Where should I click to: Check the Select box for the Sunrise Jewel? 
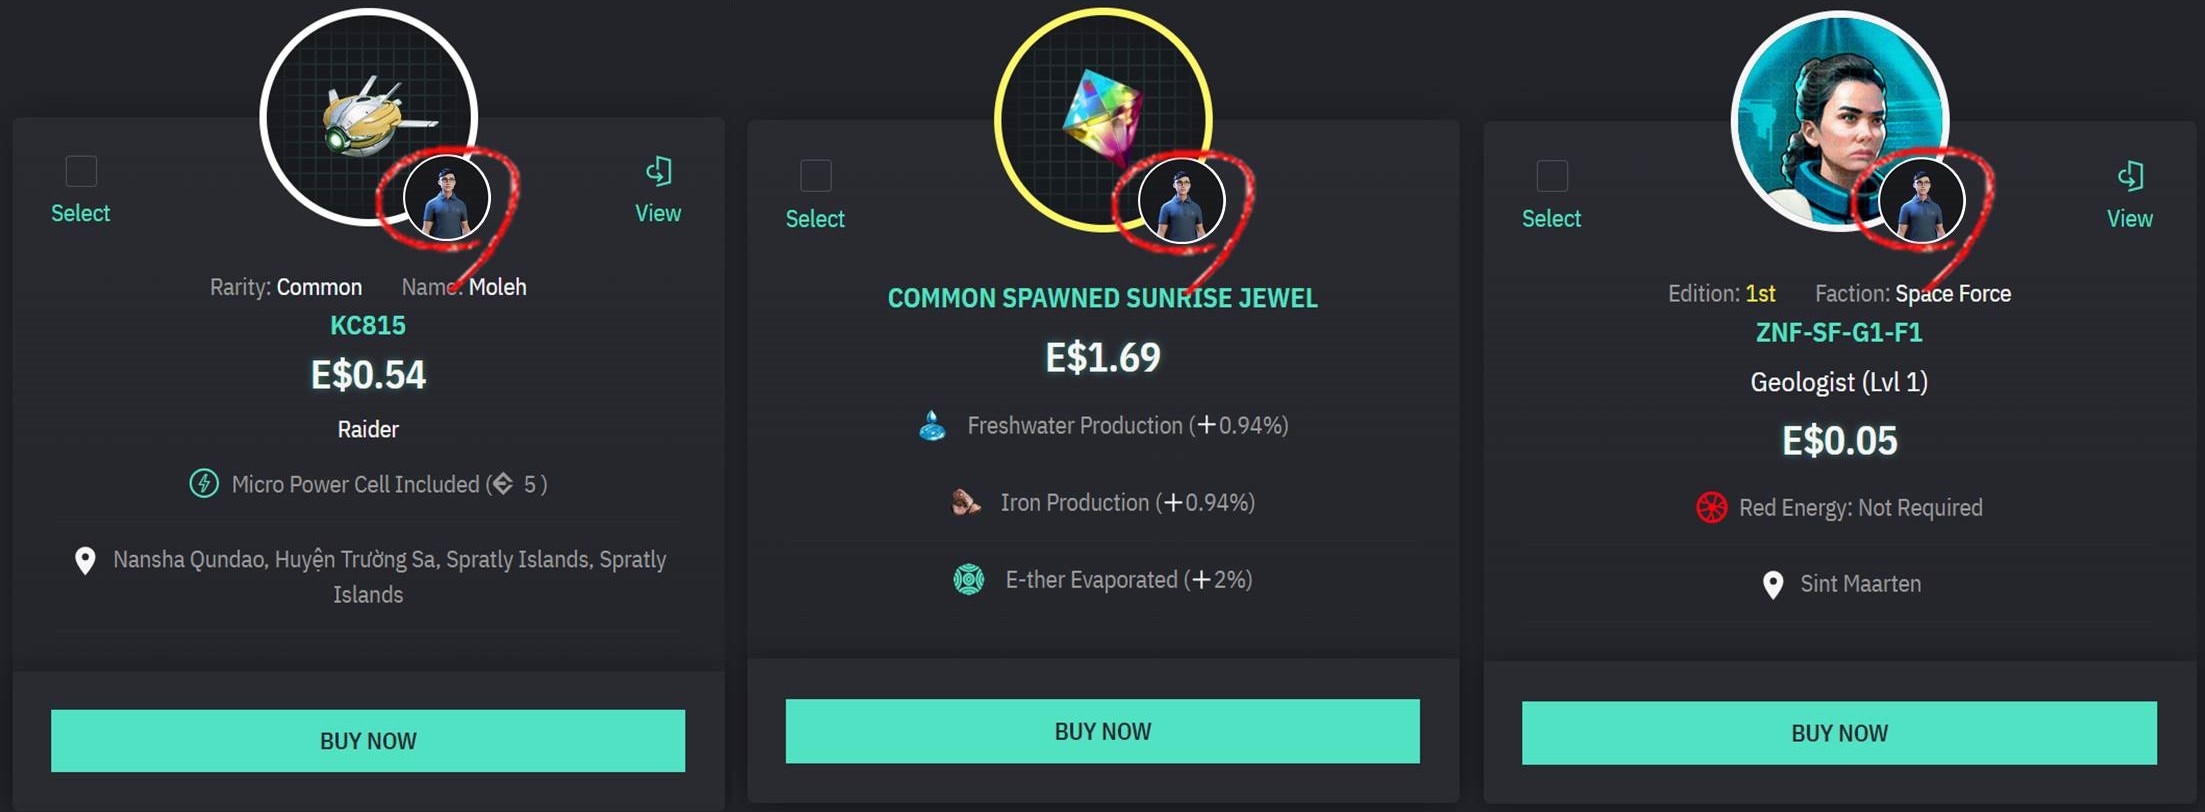(x=816, y=176)
